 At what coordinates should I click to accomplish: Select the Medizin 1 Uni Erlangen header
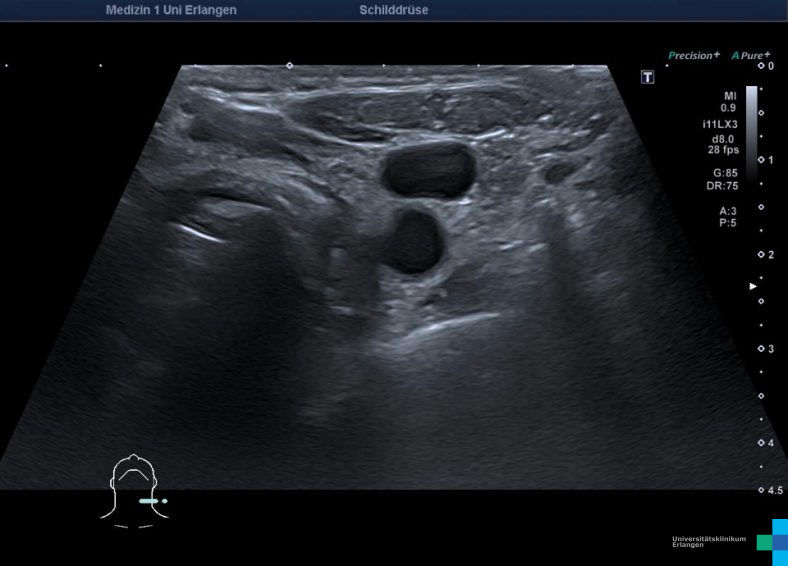tap(171, 10)
